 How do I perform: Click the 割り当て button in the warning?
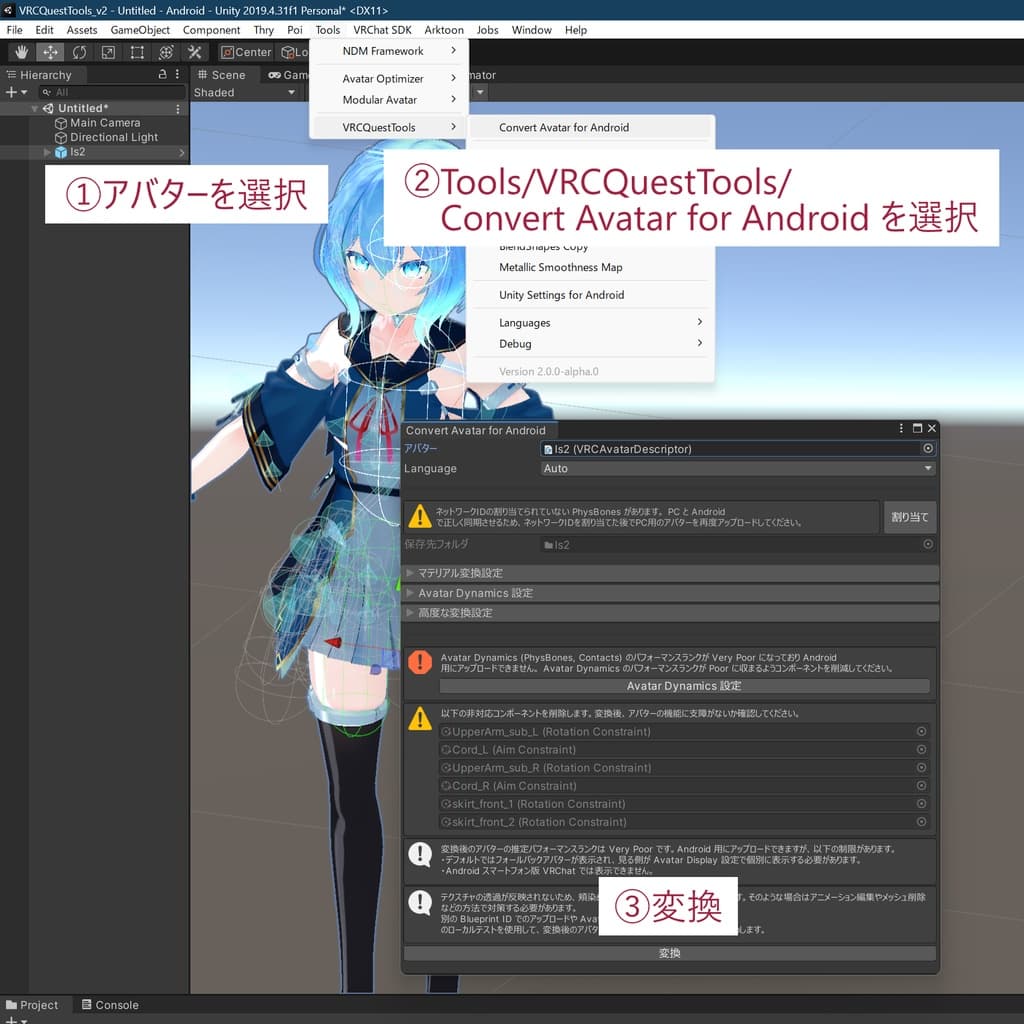tap(910, 517)
